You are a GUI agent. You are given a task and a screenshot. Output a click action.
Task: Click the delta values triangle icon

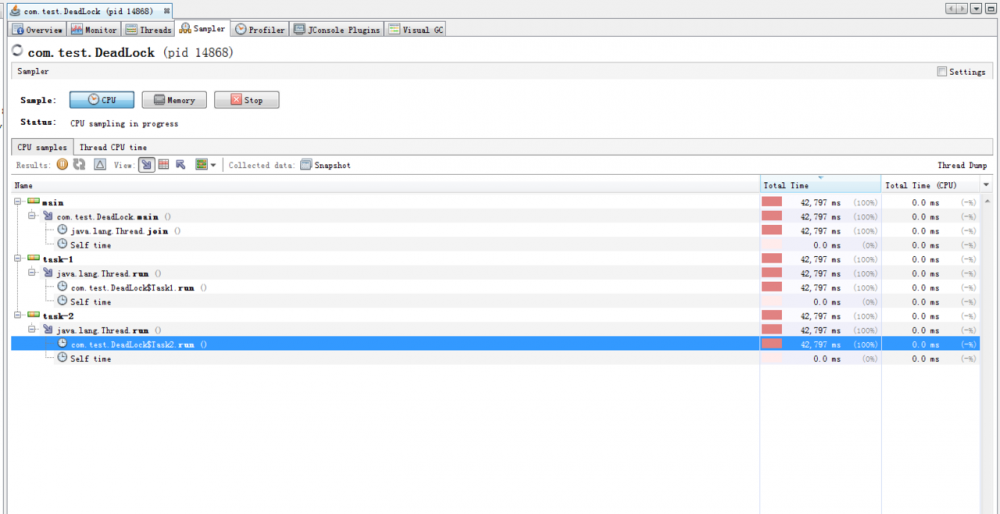click(x=99, y=165)
